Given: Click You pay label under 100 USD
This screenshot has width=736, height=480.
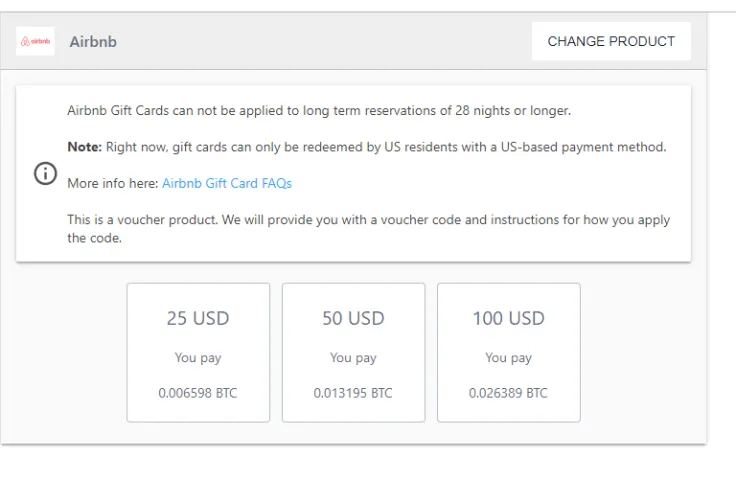Looking at the screenshot, I should click(x=508, y=357).
